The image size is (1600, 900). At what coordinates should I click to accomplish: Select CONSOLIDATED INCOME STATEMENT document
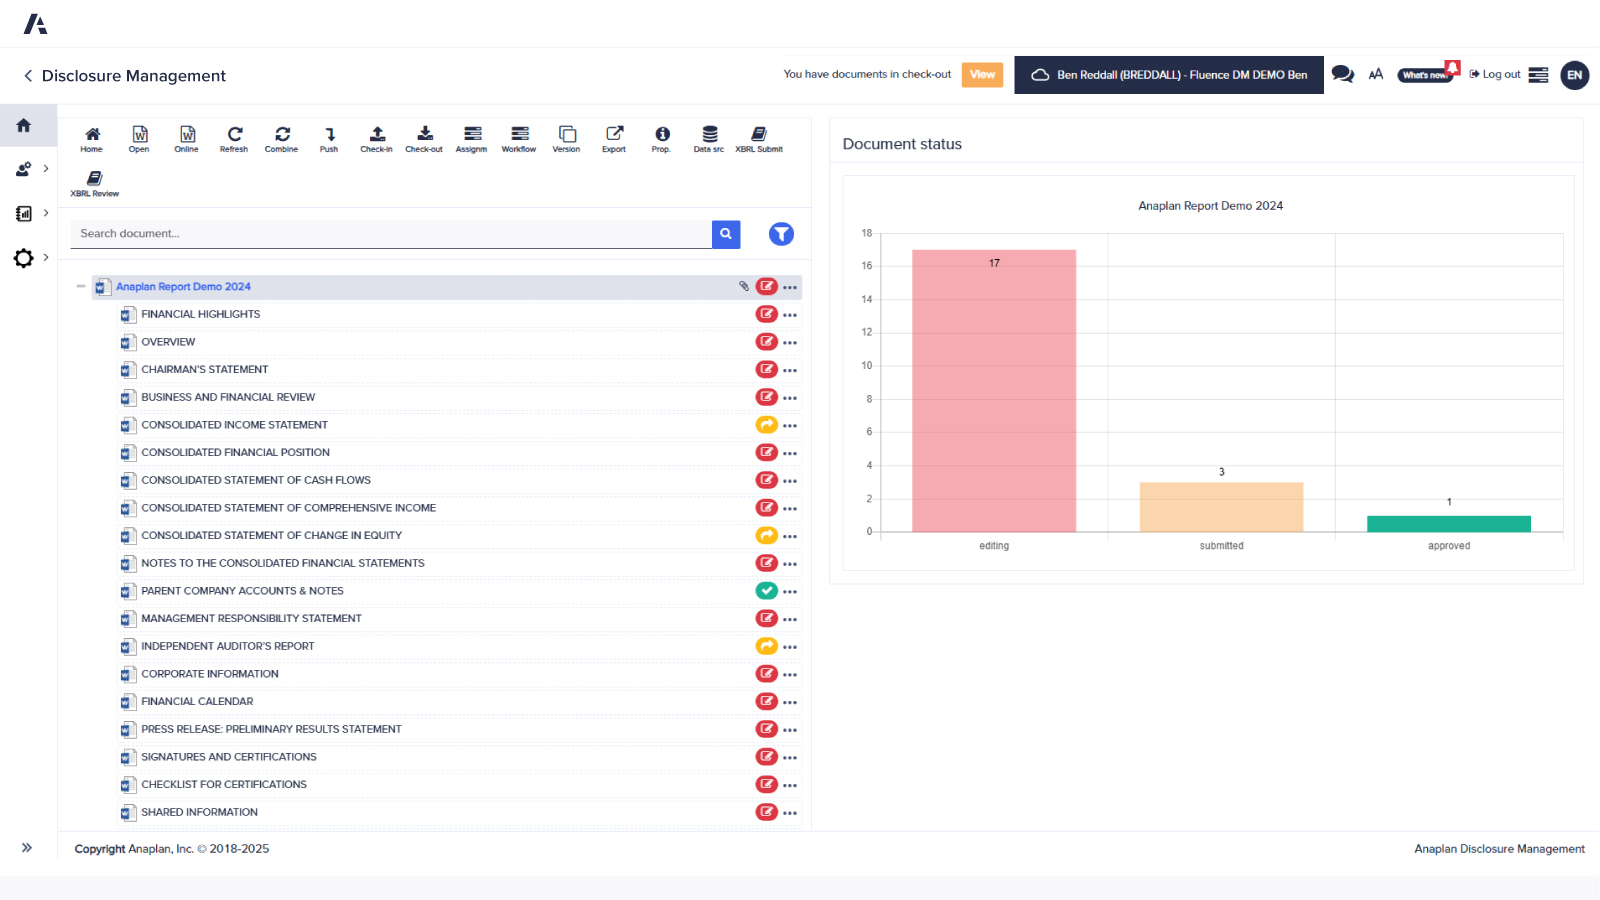(235, 424)
